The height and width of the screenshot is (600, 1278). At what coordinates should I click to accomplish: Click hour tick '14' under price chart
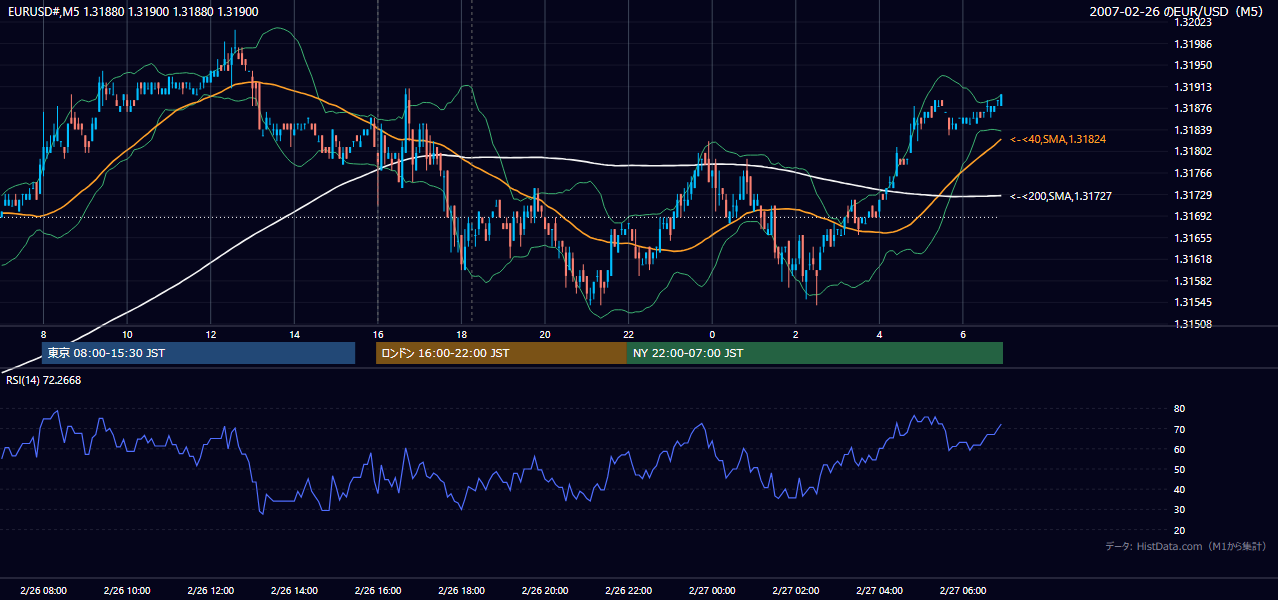pos(294,334)
